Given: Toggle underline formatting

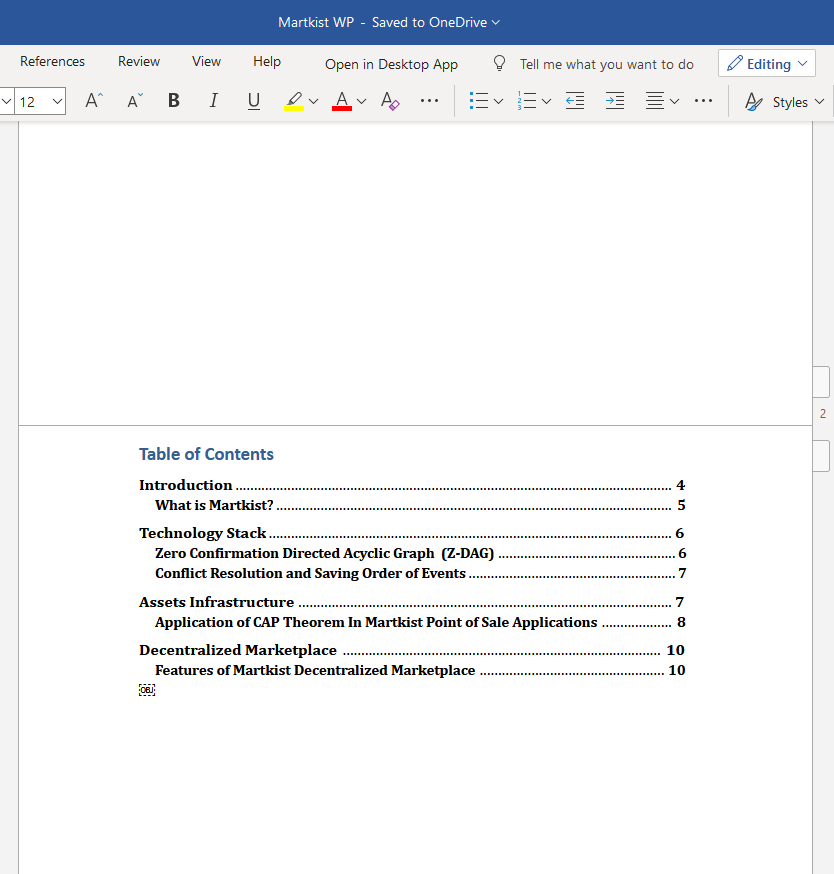Looking at the screenshot, I should (254, 101).
